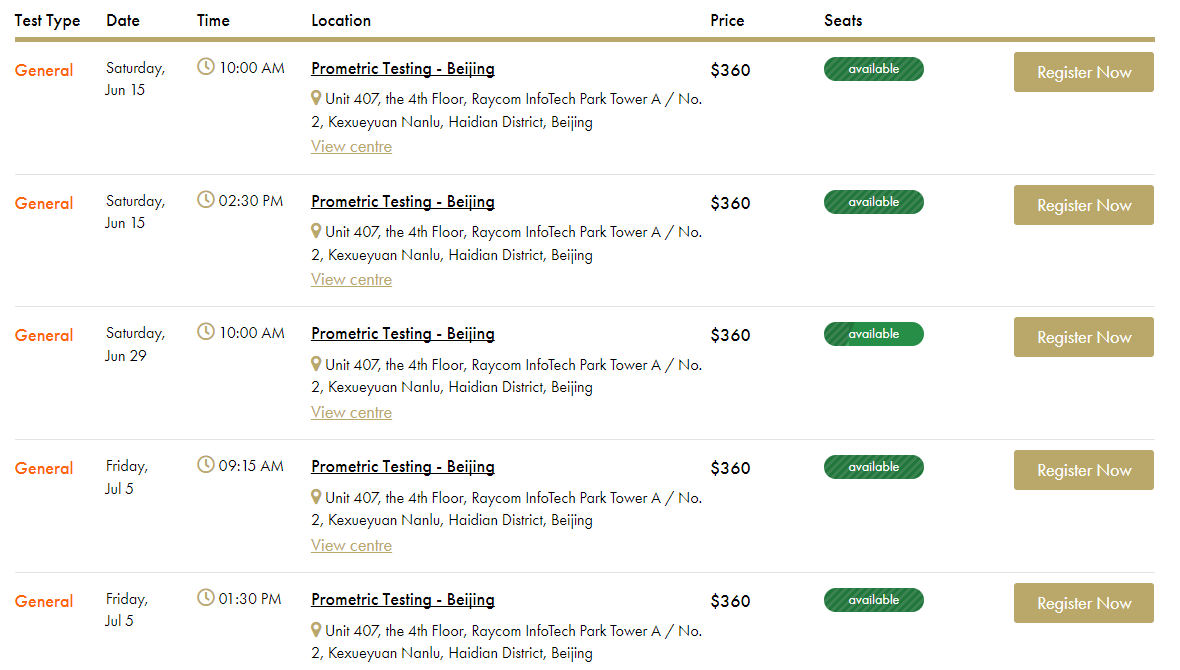
Task: Click clock icon for Jun 29 10:00 AM
Action: [x=206, y=332]
